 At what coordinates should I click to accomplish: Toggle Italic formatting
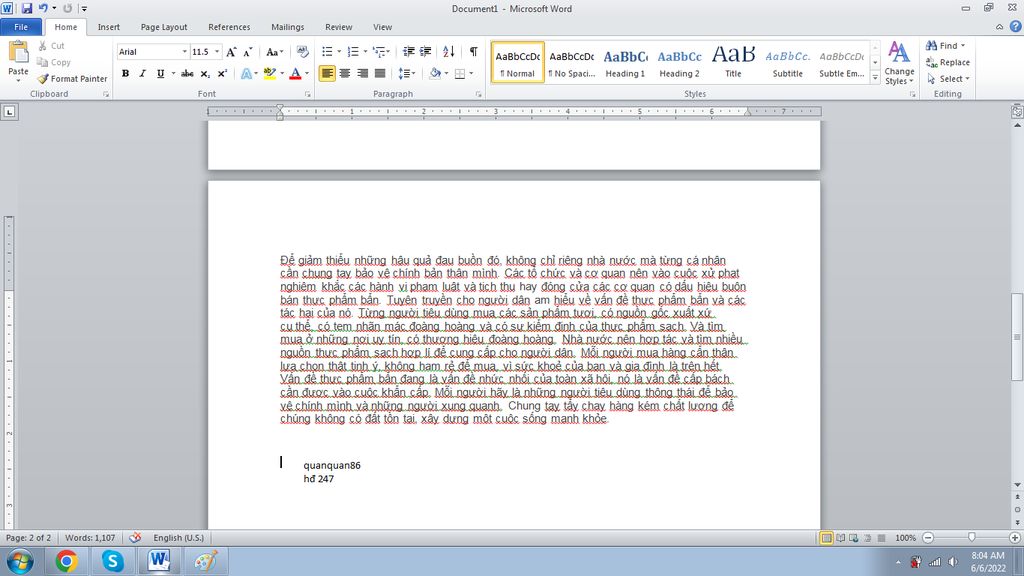[x=142, y=74]
